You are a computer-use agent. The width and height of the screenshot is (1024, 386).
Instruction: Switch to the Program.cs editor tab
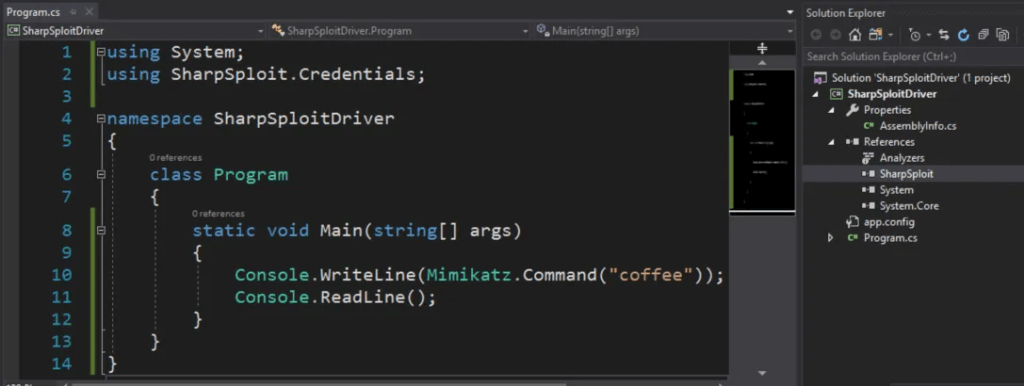click(x=34, y=12)
